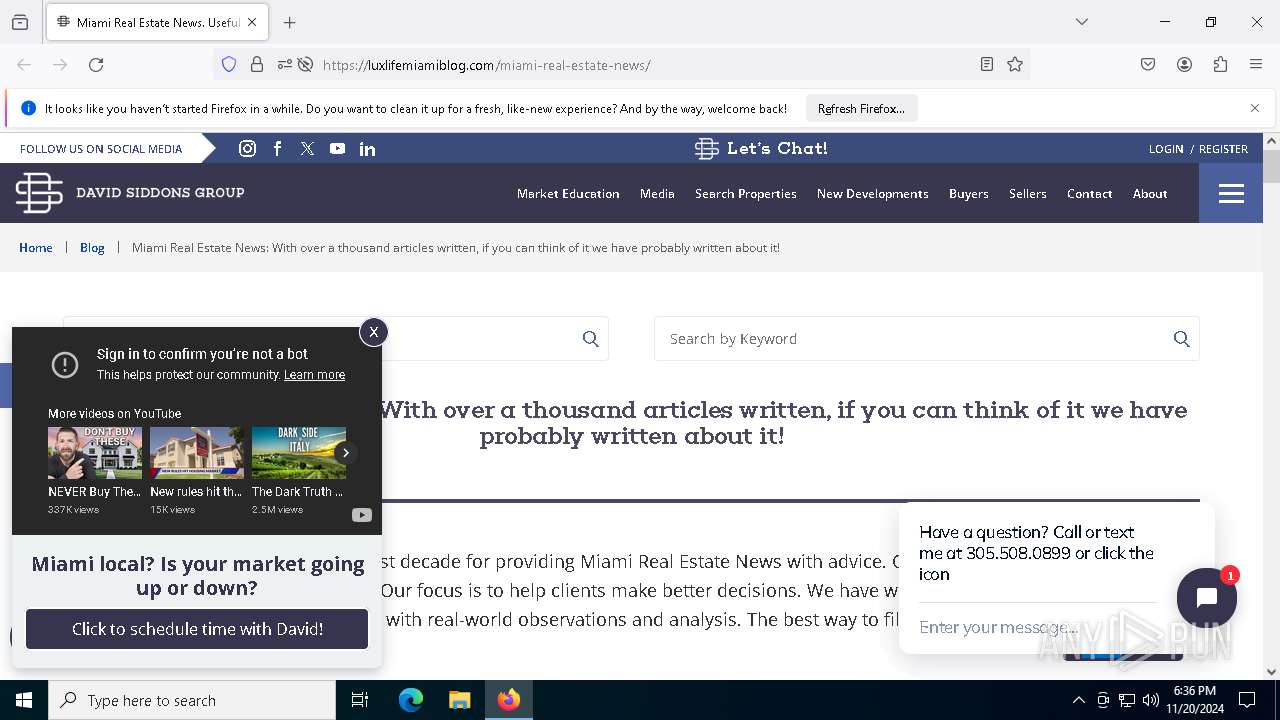Open Firefox account profile icon

coord(1184,65)
